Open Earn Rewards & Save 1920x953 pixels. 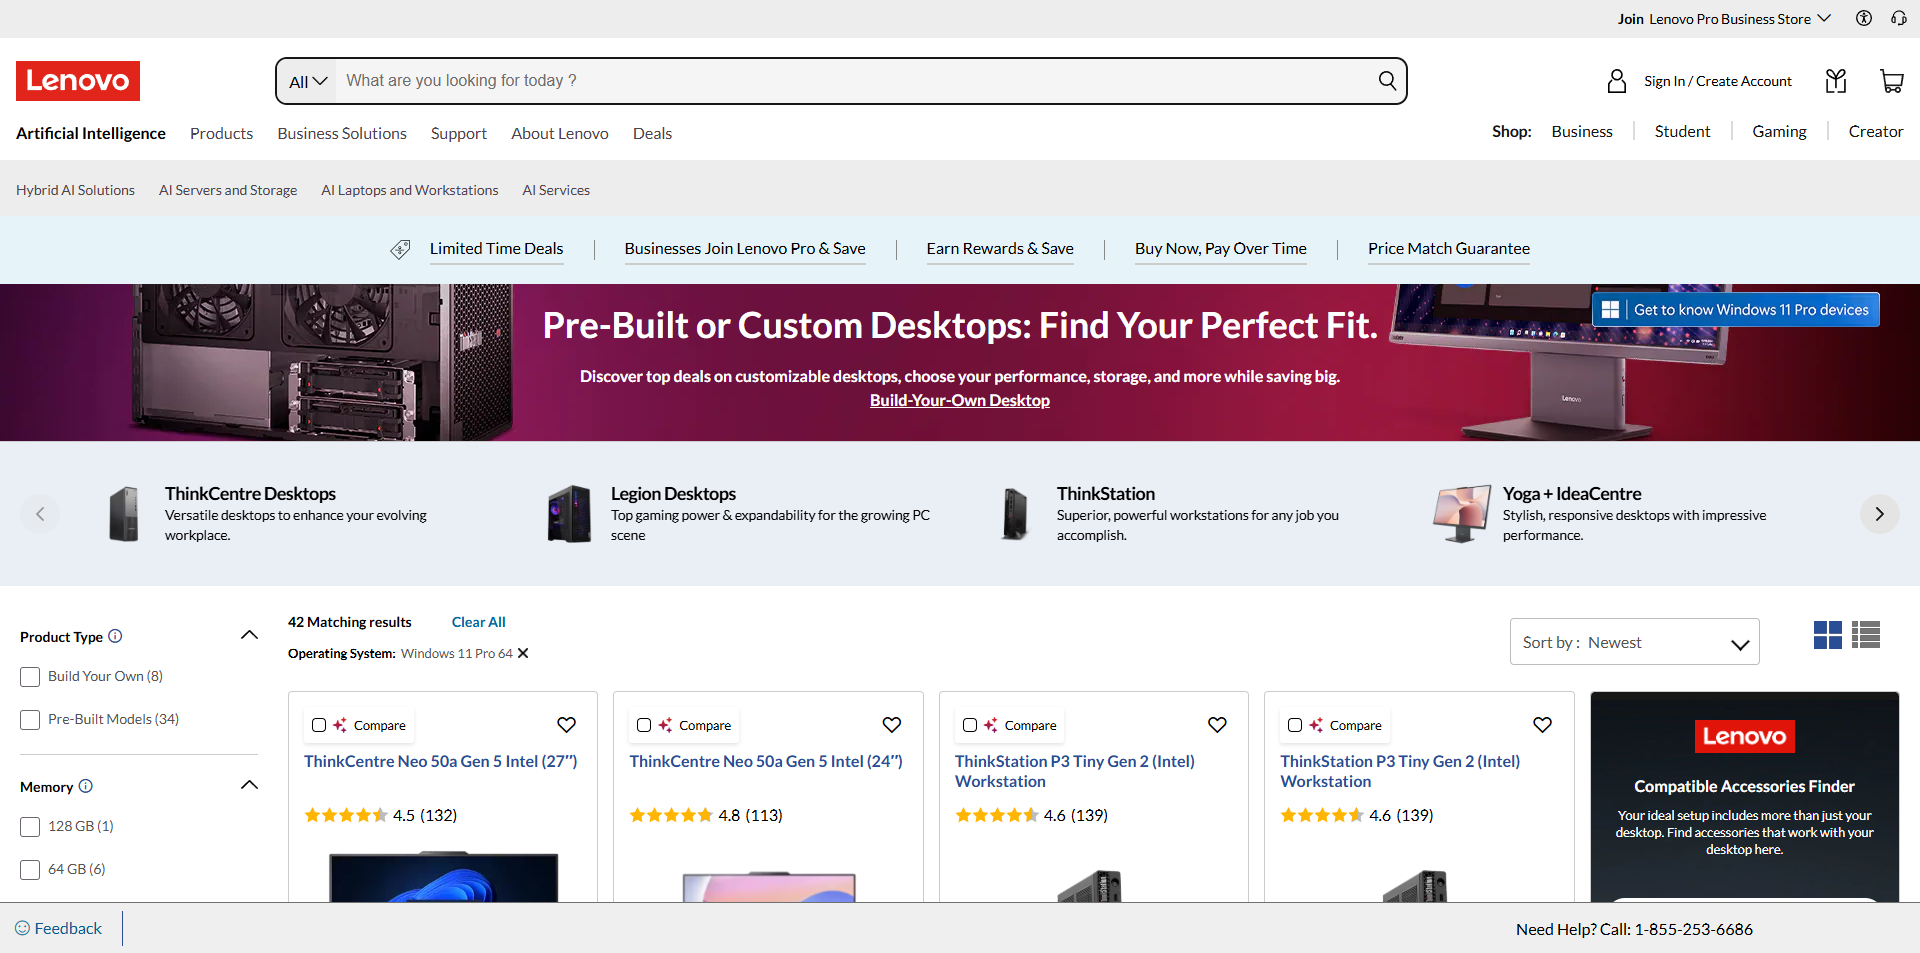tap(1000, 249)
